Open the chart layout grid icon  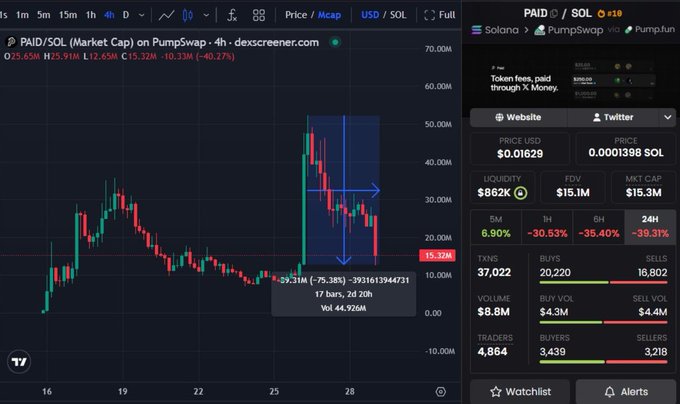[x=259, y=16]
